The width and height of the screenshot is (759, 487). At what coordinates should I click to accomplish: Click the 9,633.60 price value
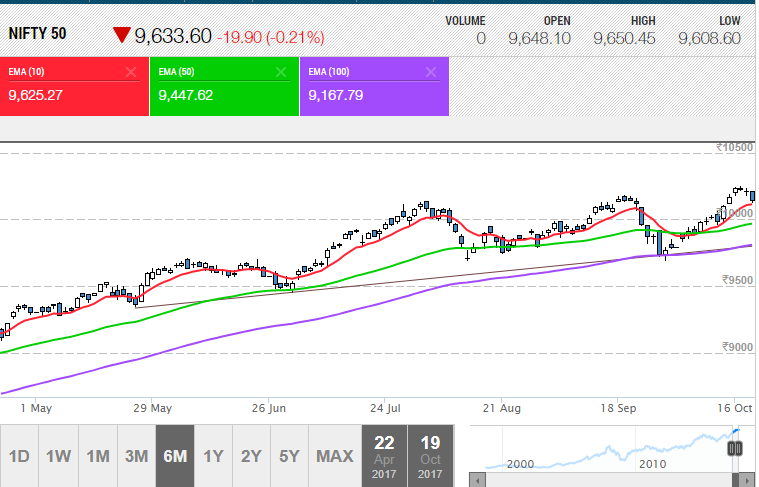pos(173,36)
